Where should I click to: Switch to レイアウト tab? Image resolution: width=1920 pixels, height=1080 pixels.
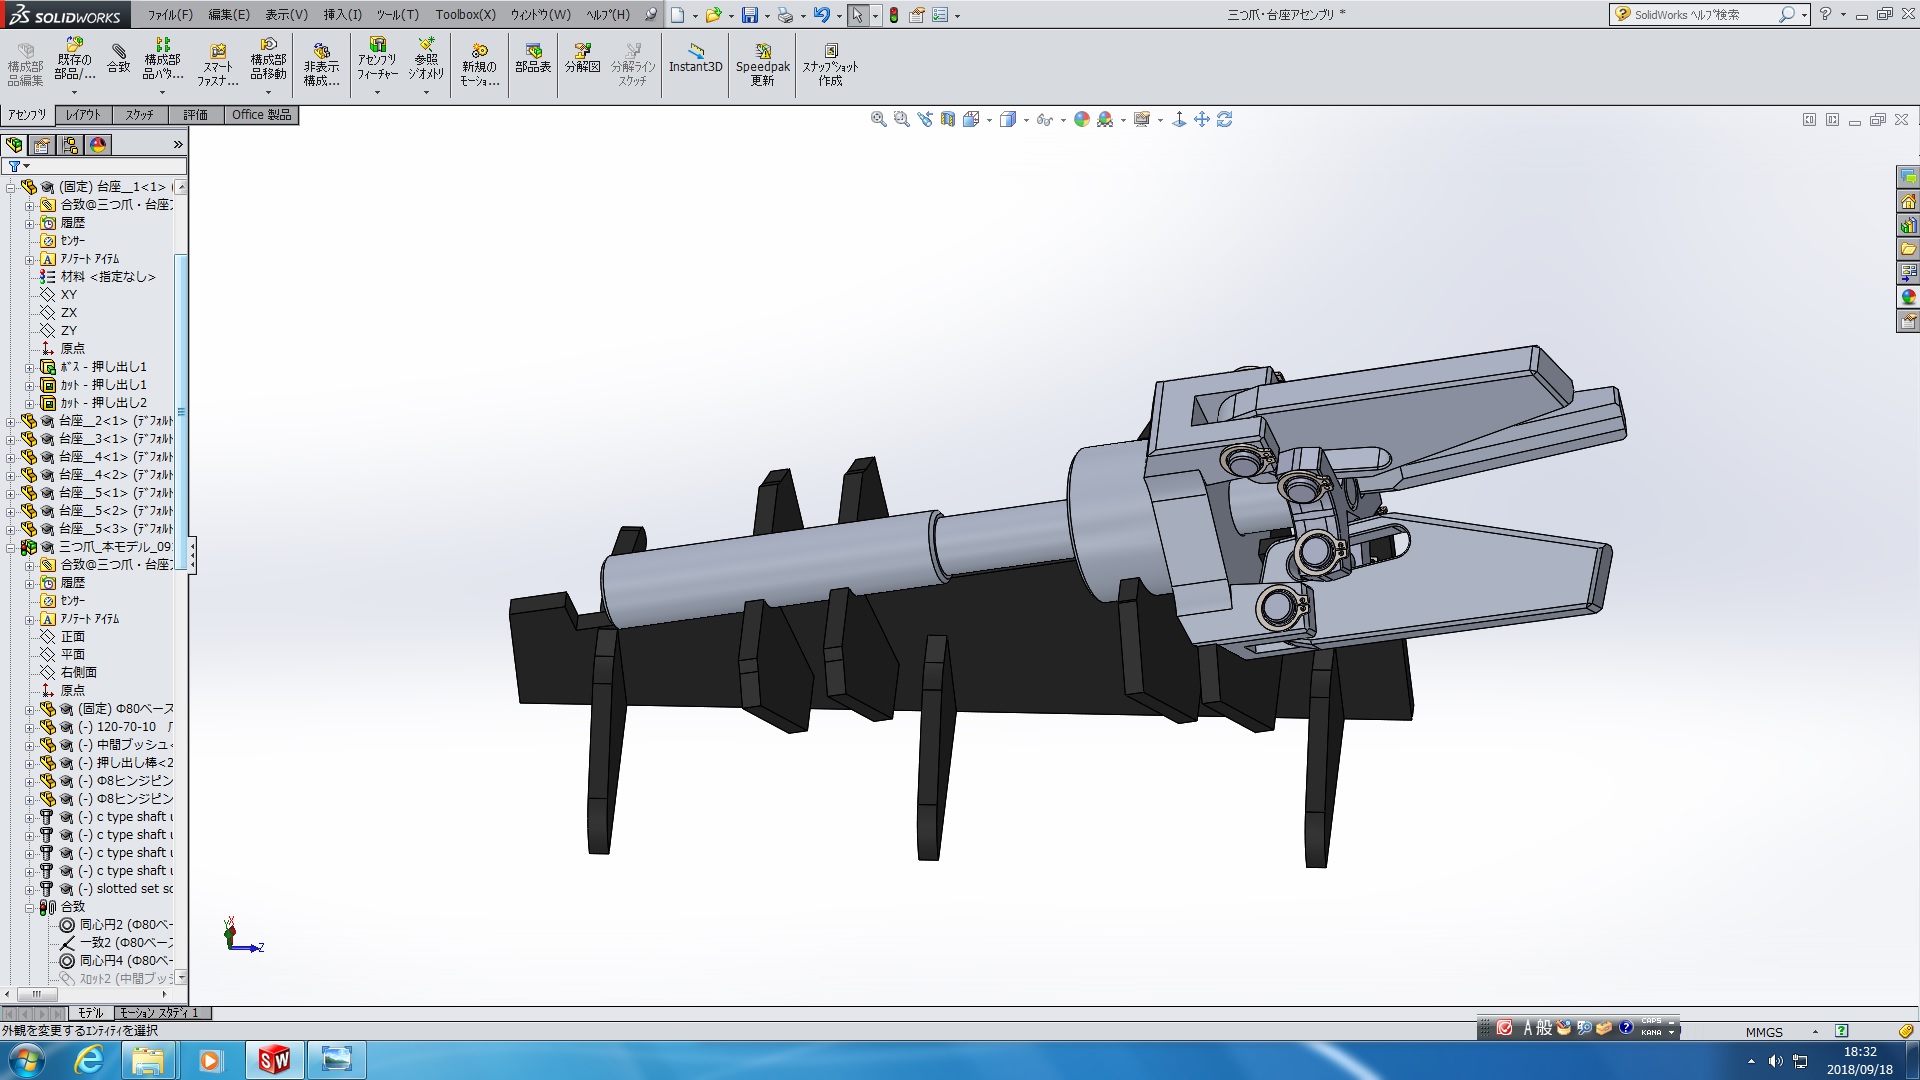pos(83,115)
